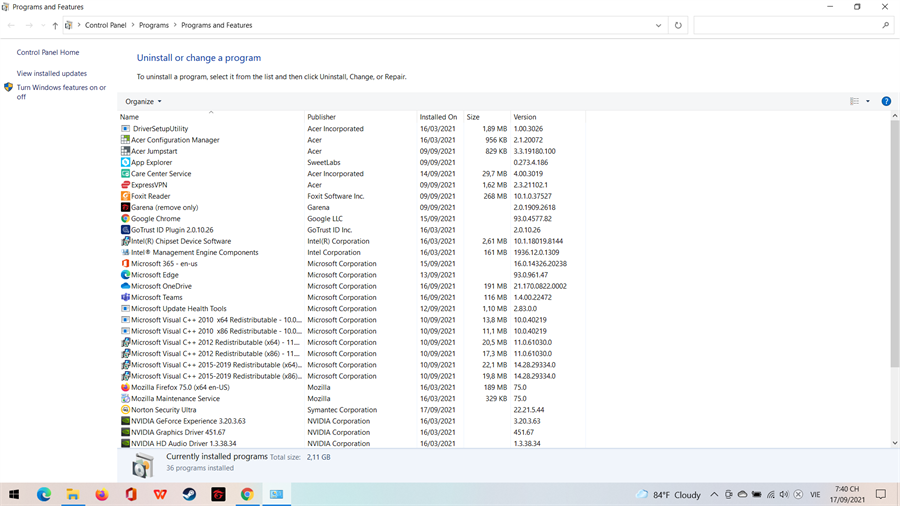Screen dimensions: 900x506
Task: Select the Google Chrome program entry
Action: [x=156, y=219]
